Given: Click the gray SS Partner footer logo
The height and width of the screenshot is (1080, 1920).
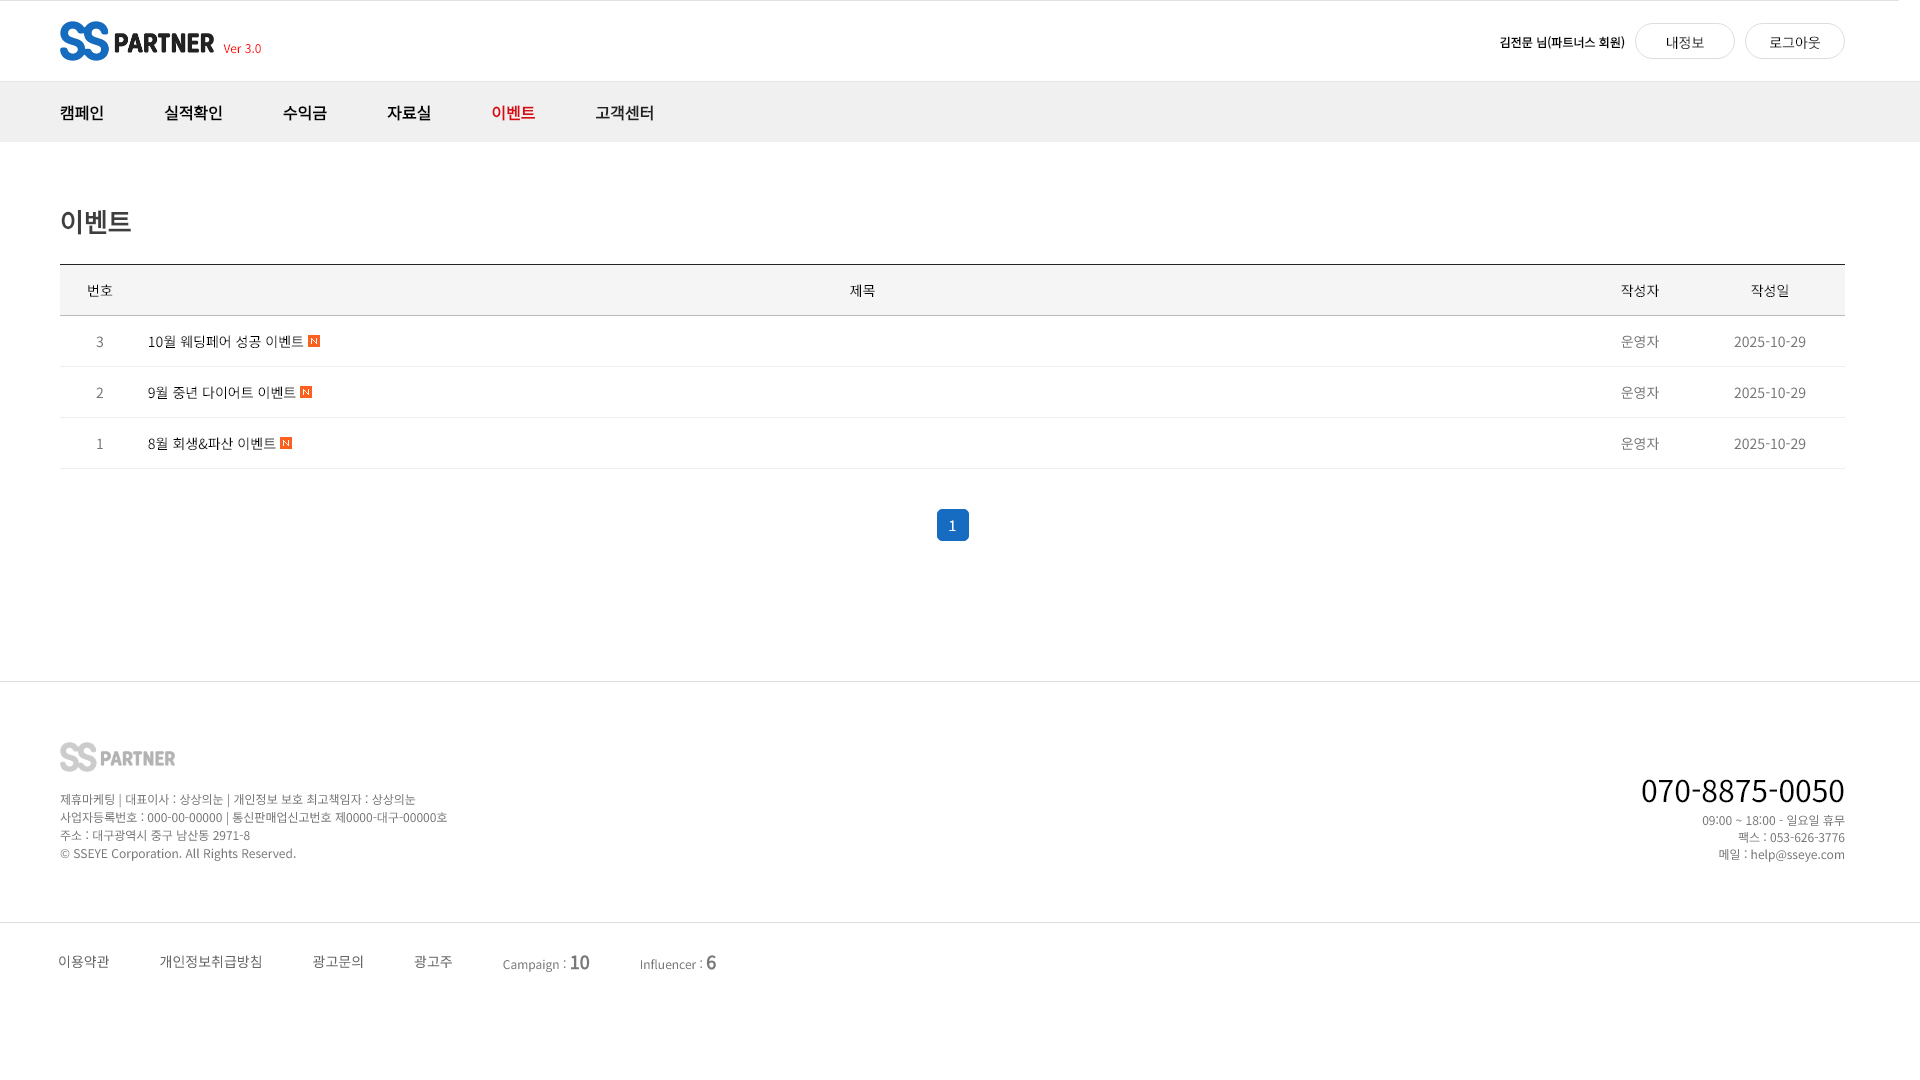Looking at the screenshot, I should tap(117, 757).
